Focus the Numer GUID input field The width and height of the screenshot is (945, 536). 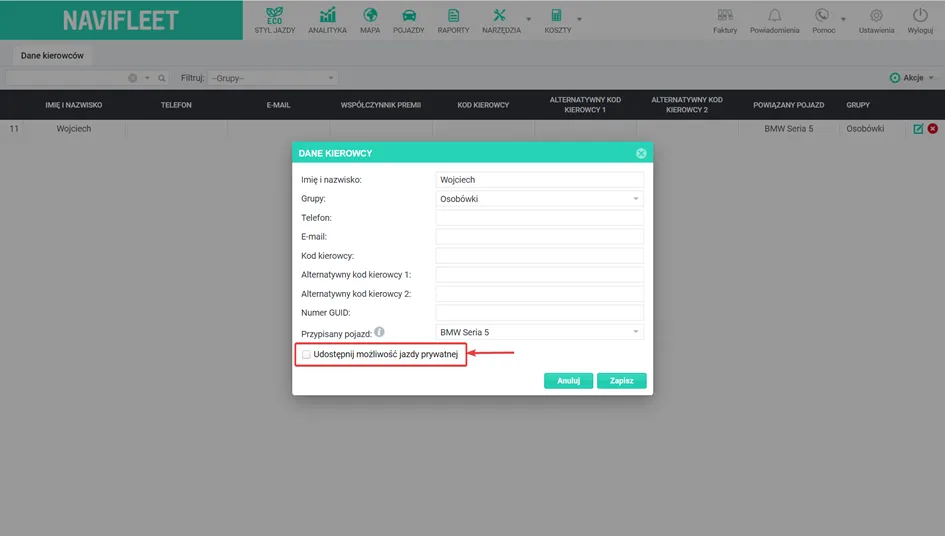pos(539,312)
